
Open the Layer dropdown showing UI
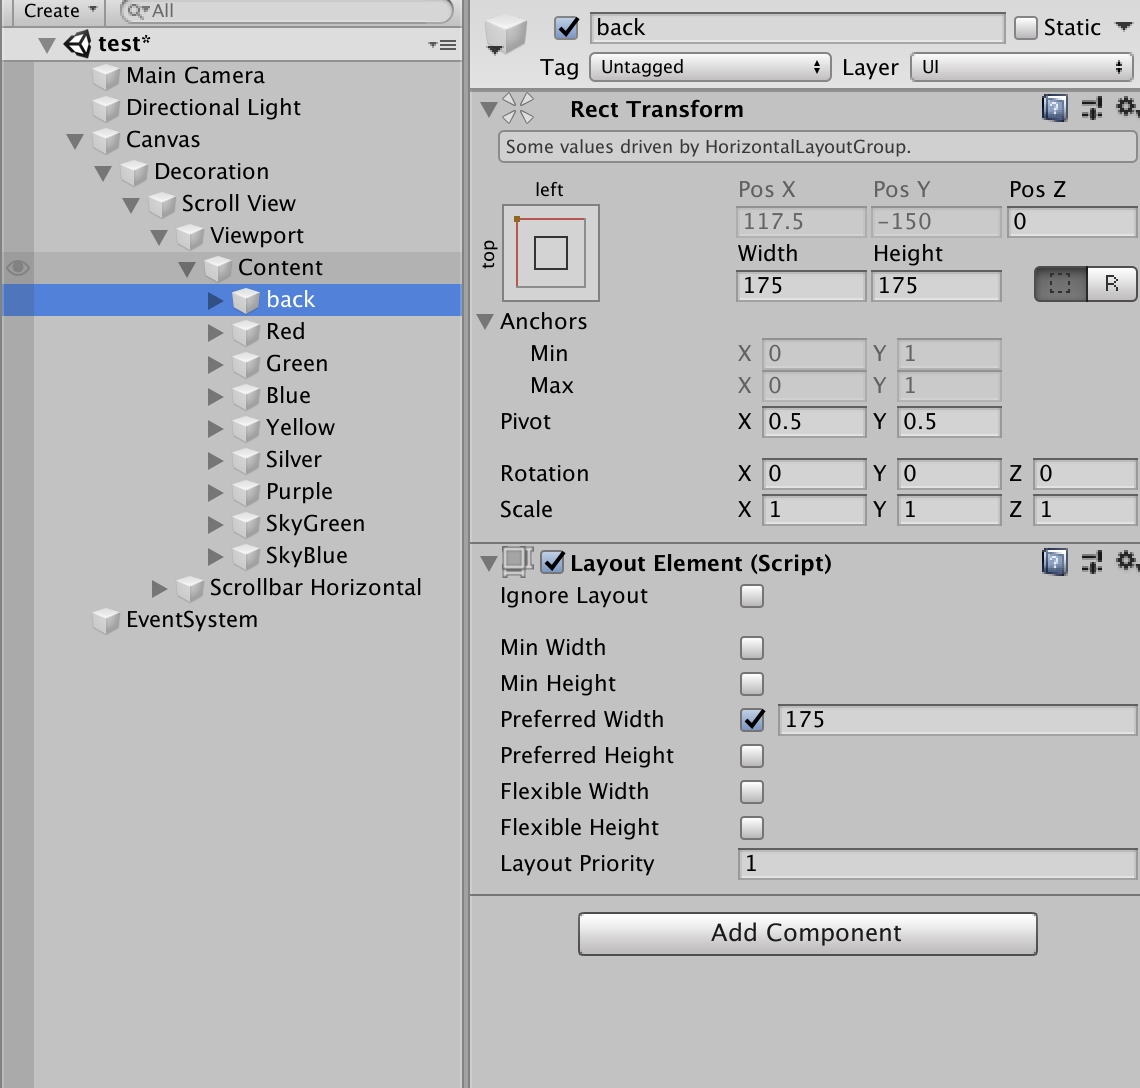(x=1021, y=67)
